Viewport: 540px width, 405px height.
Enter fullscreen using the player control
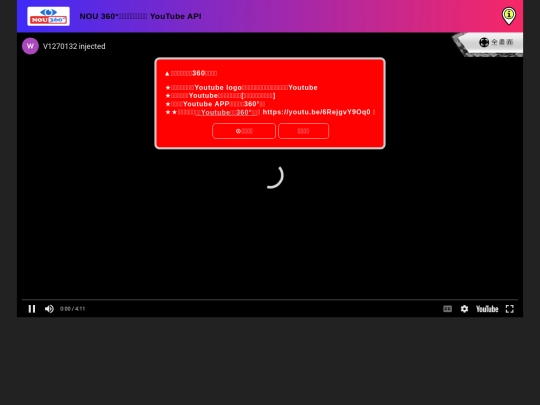(510, 309)
